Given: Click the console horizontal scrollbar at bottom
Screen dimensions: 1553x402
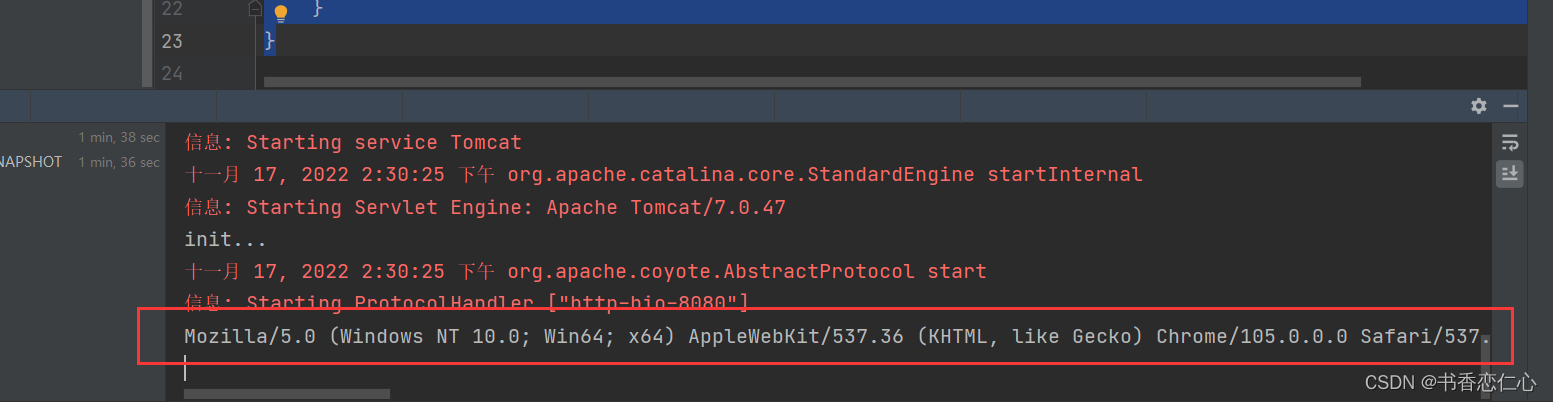Looking at the screenshot, I should pos(287,394).
